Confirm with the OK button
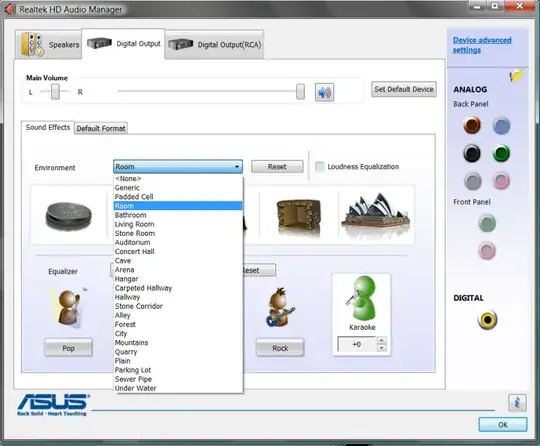The width and height of the screenshot is (540, 446). [x=502, y=424]
